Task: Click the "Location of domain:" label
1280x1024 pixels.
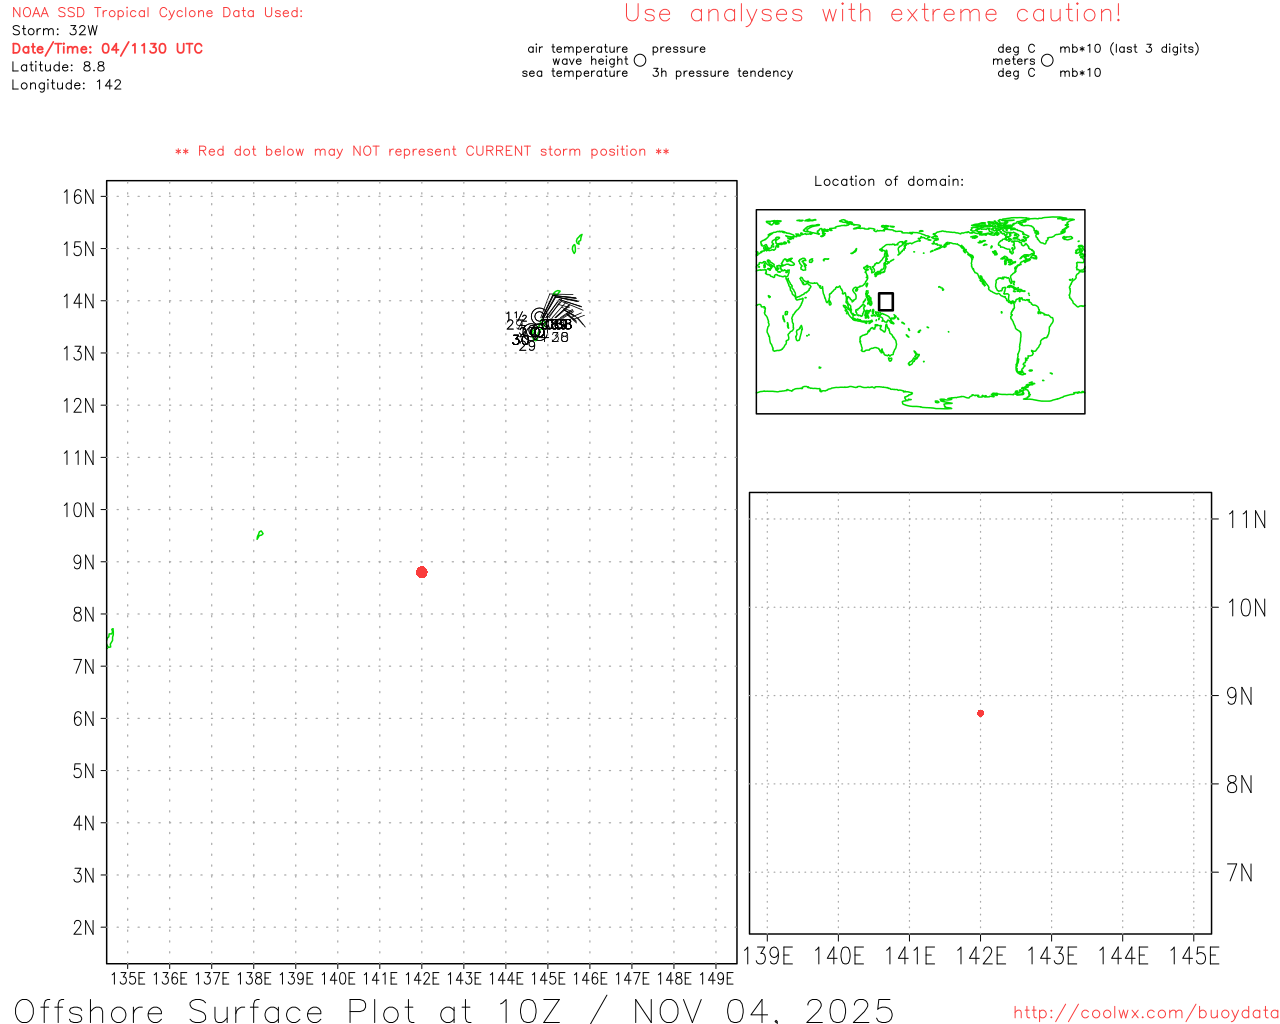Action: click(x=889, y=181)
